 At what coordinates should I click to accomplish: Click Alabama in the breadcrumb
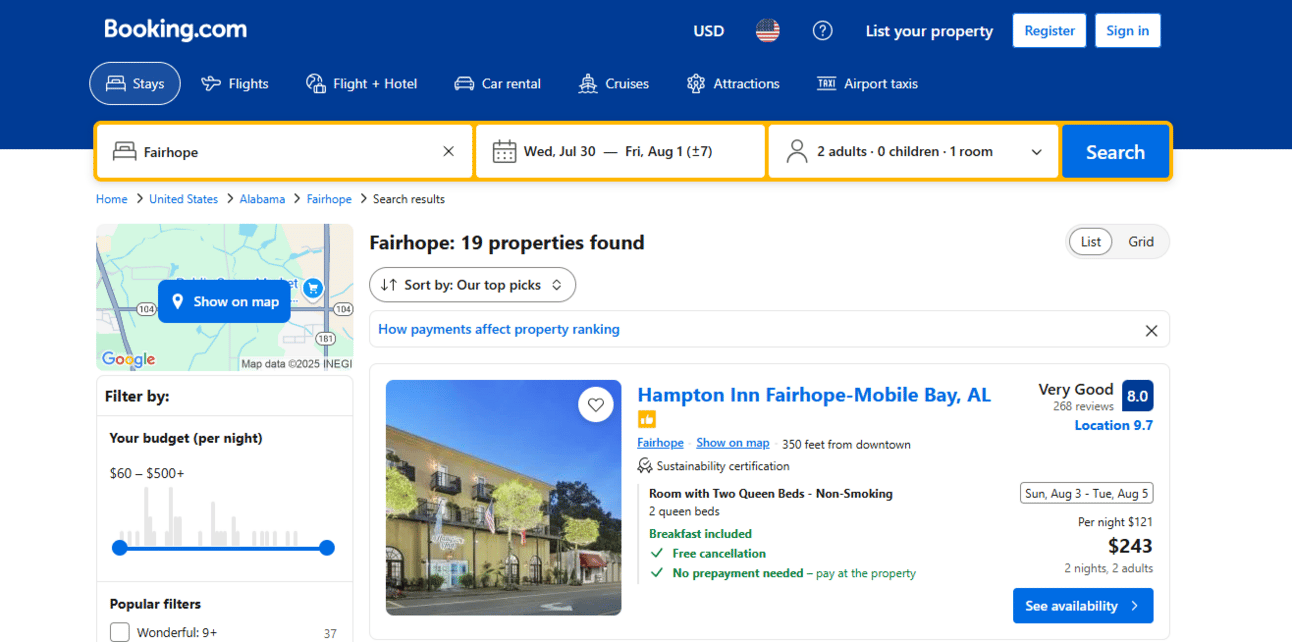(x=262, y=199)
